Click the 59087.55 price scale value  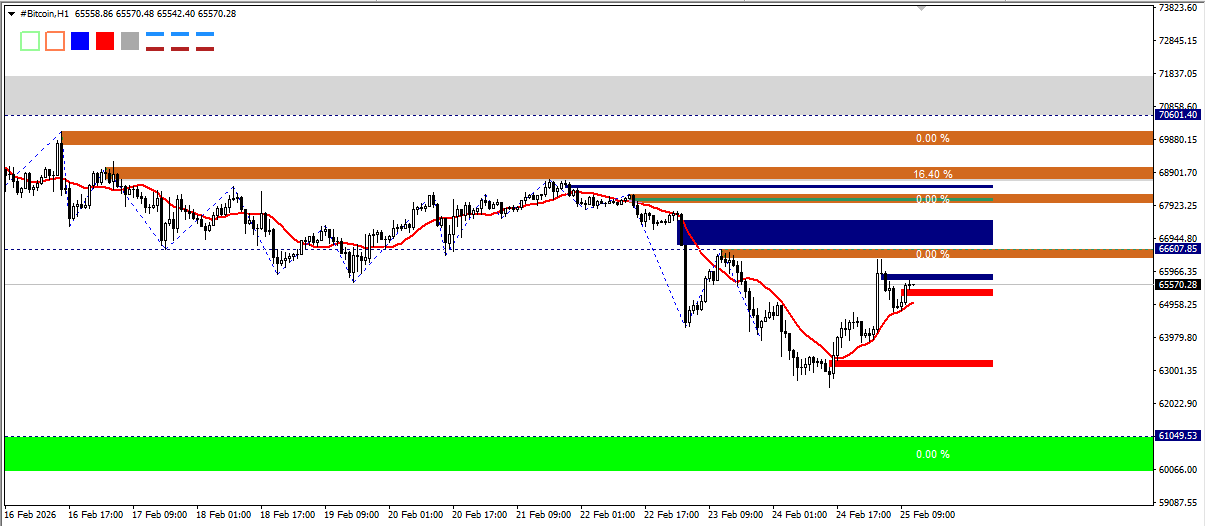pyautogui.click(x=1178, y=503)
